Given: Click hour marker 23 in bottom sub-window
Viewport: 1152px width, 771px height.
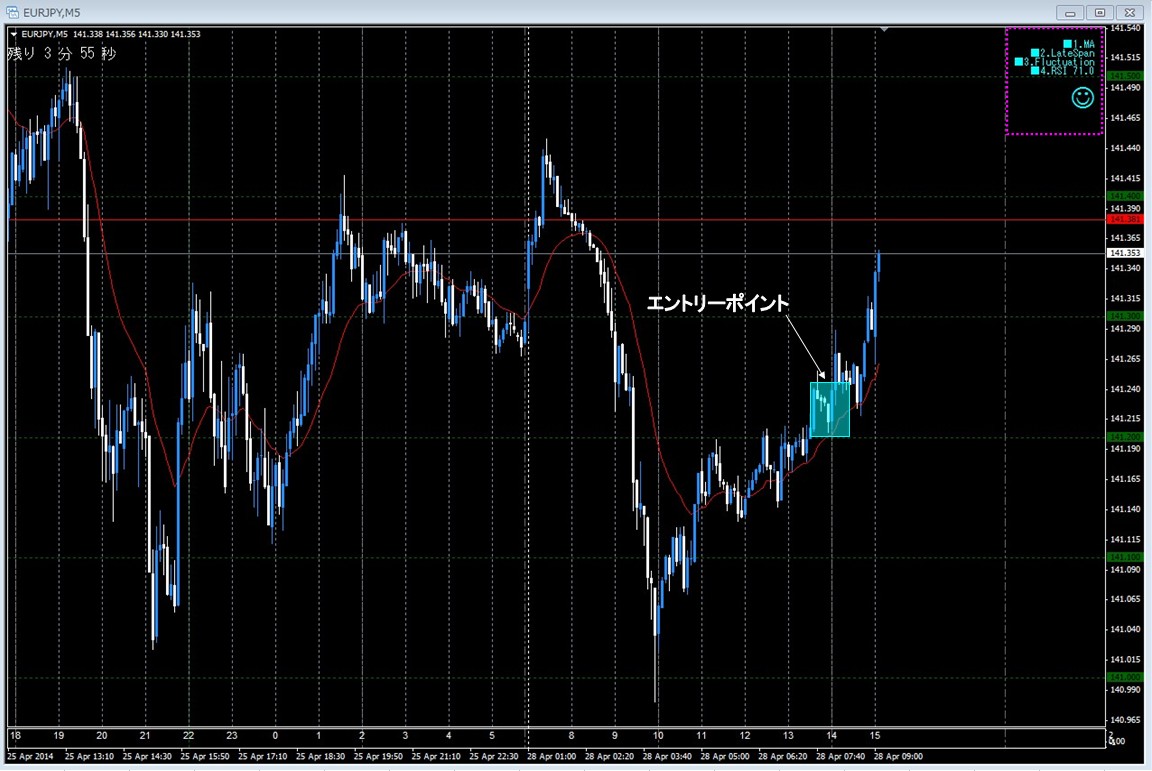Looking at the screenshot, I should coord(232,736).
